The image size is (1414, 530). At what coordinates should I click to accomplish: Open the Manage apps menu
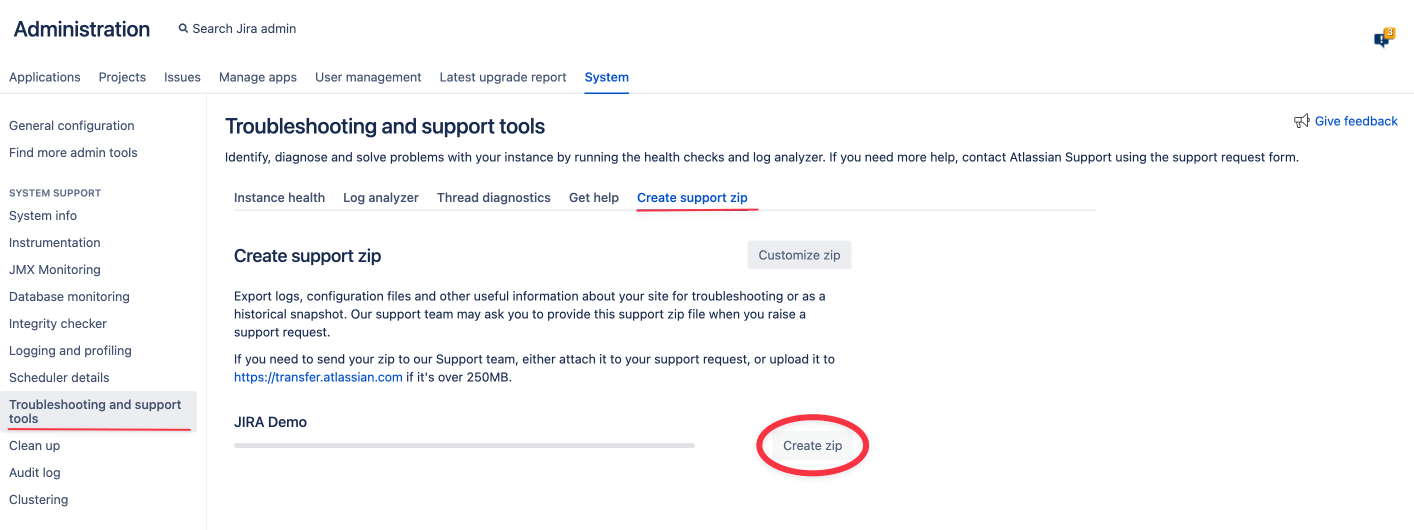point(257,77)
